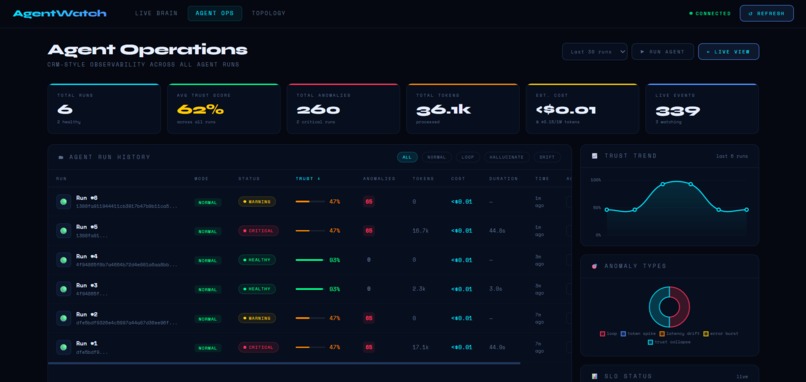Screen dimensions: 806x382
Task: Click the trust progress bar of Run #6
Action: coord(310,202)
